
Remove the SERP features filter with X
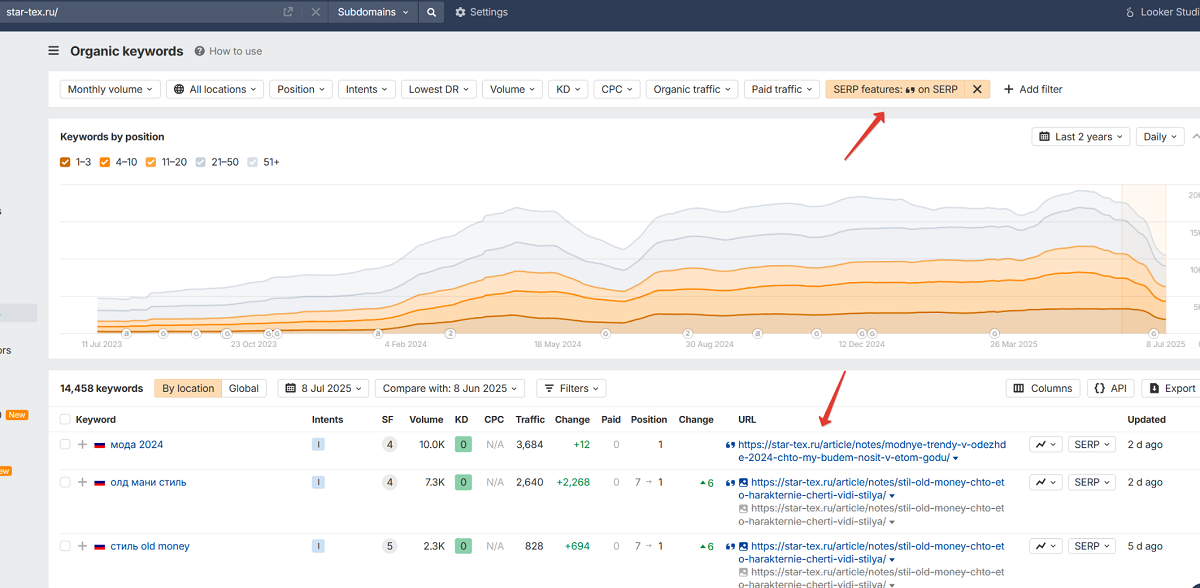tap(978, 89)
